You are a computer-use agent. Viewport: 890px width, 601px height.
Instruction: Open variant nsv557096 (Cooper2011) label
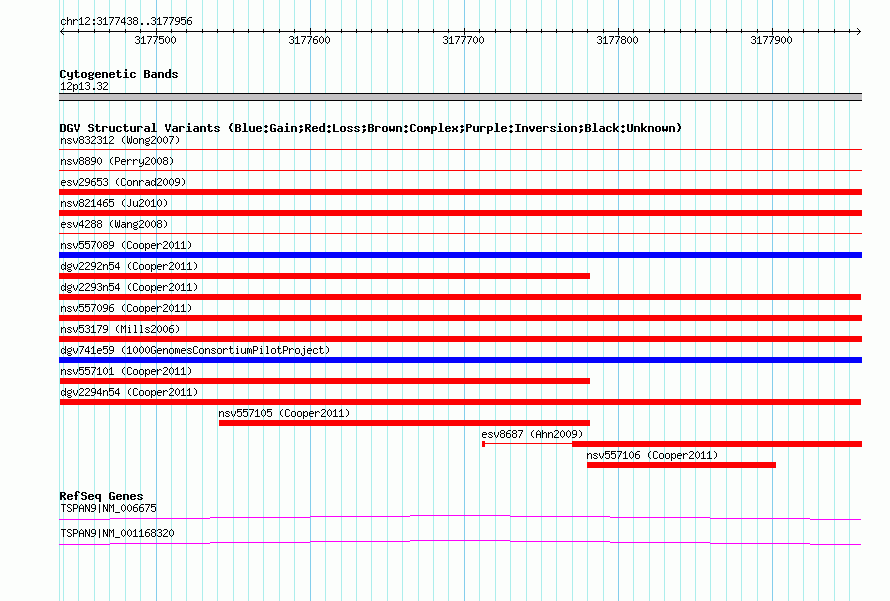pyautogui.click(x=126, y=308)
